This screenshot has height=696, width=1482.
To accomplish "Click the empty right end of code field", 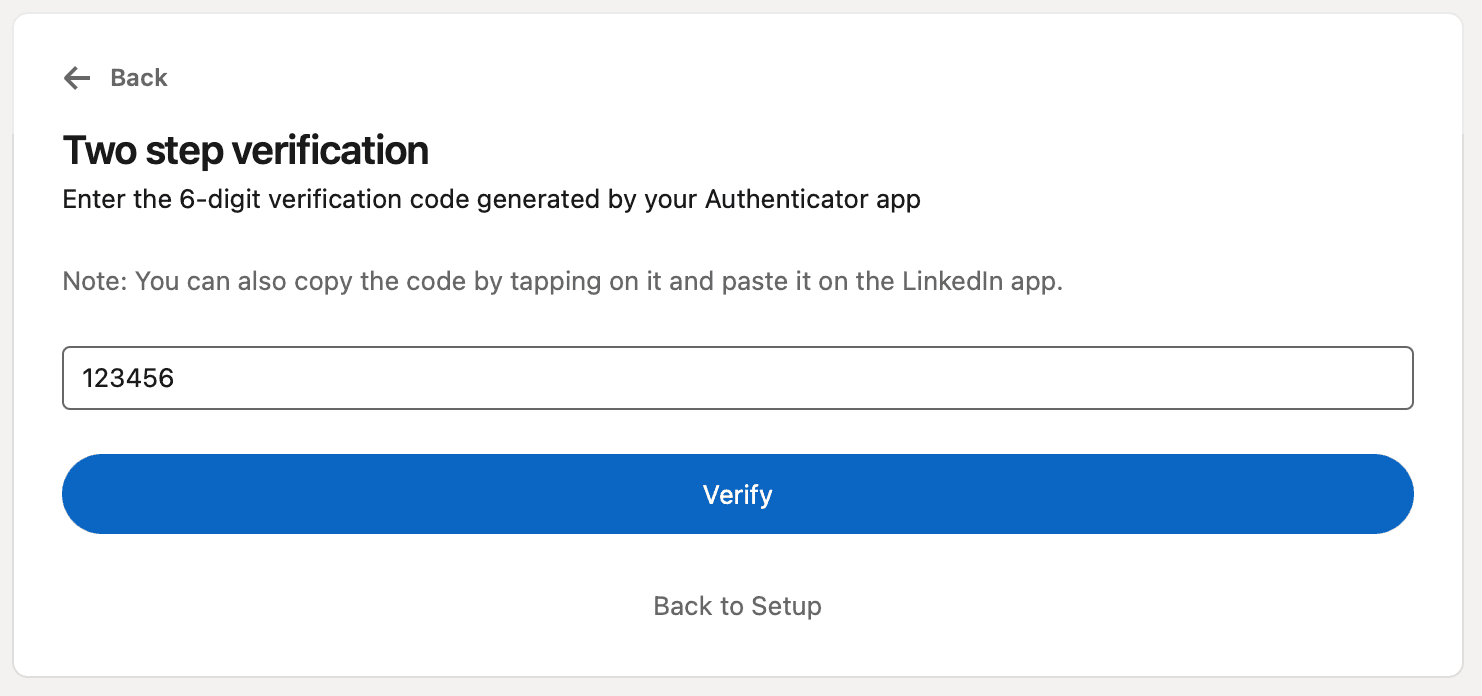I will point(1300,378).
